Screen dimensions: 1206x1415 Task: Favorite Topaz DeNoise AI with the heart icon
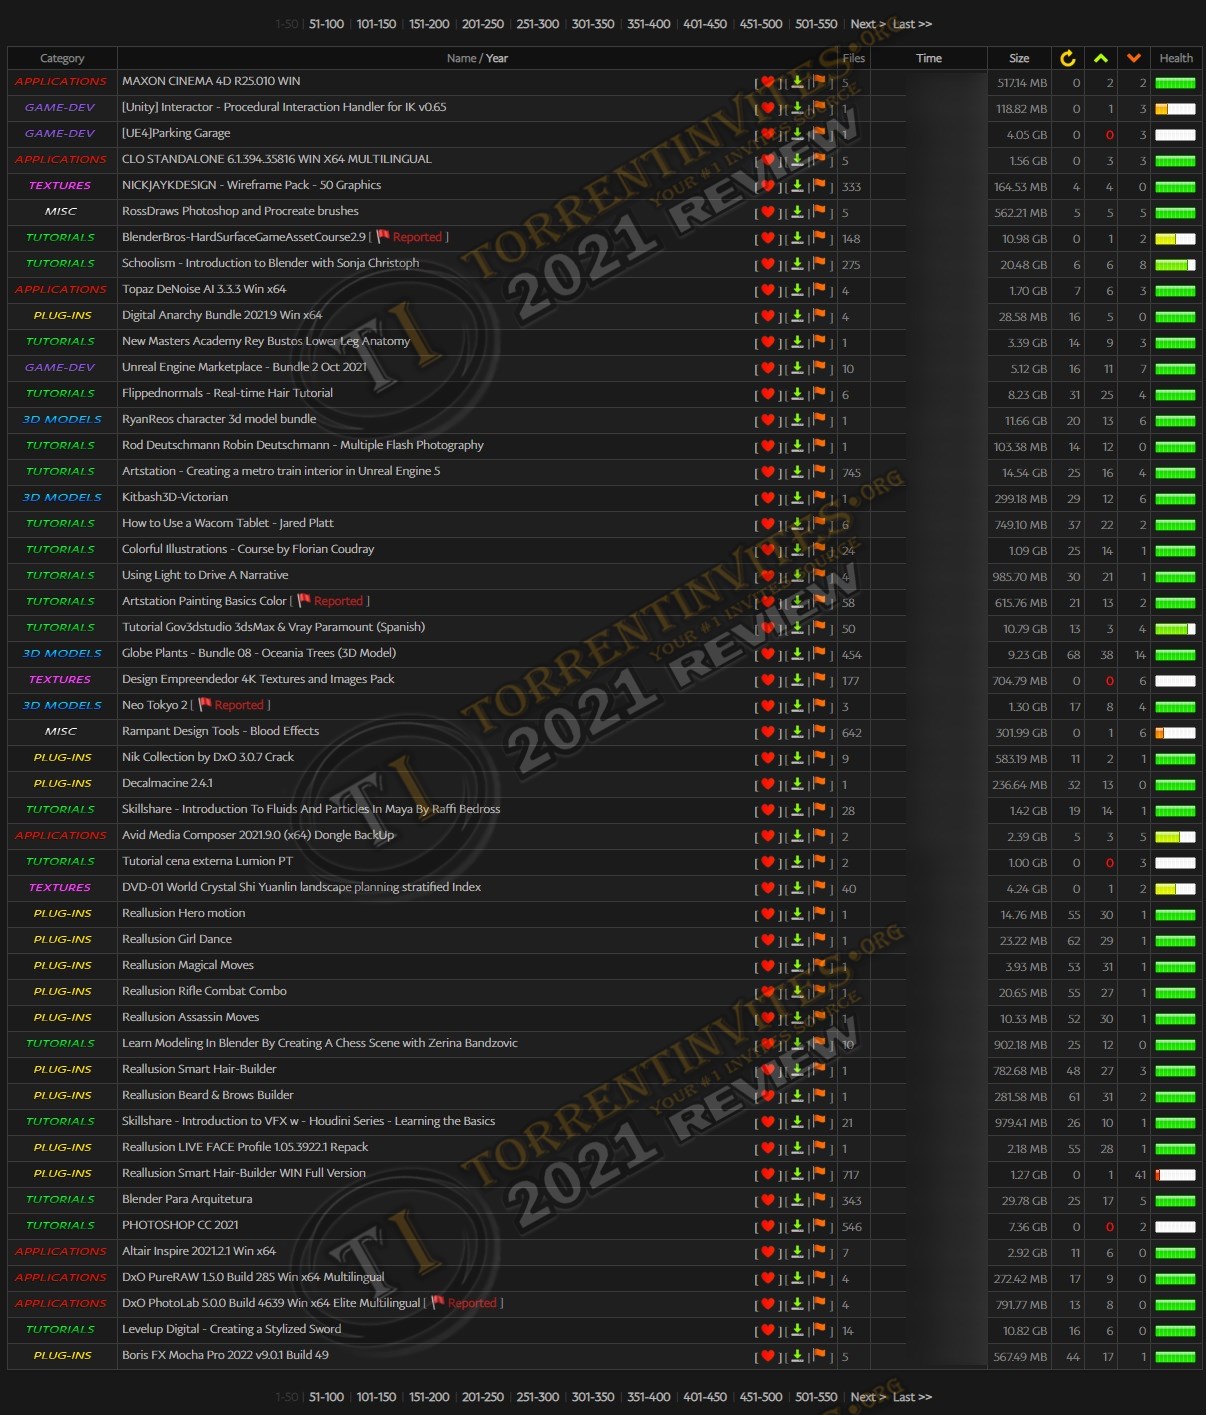(x=768, y=290)
